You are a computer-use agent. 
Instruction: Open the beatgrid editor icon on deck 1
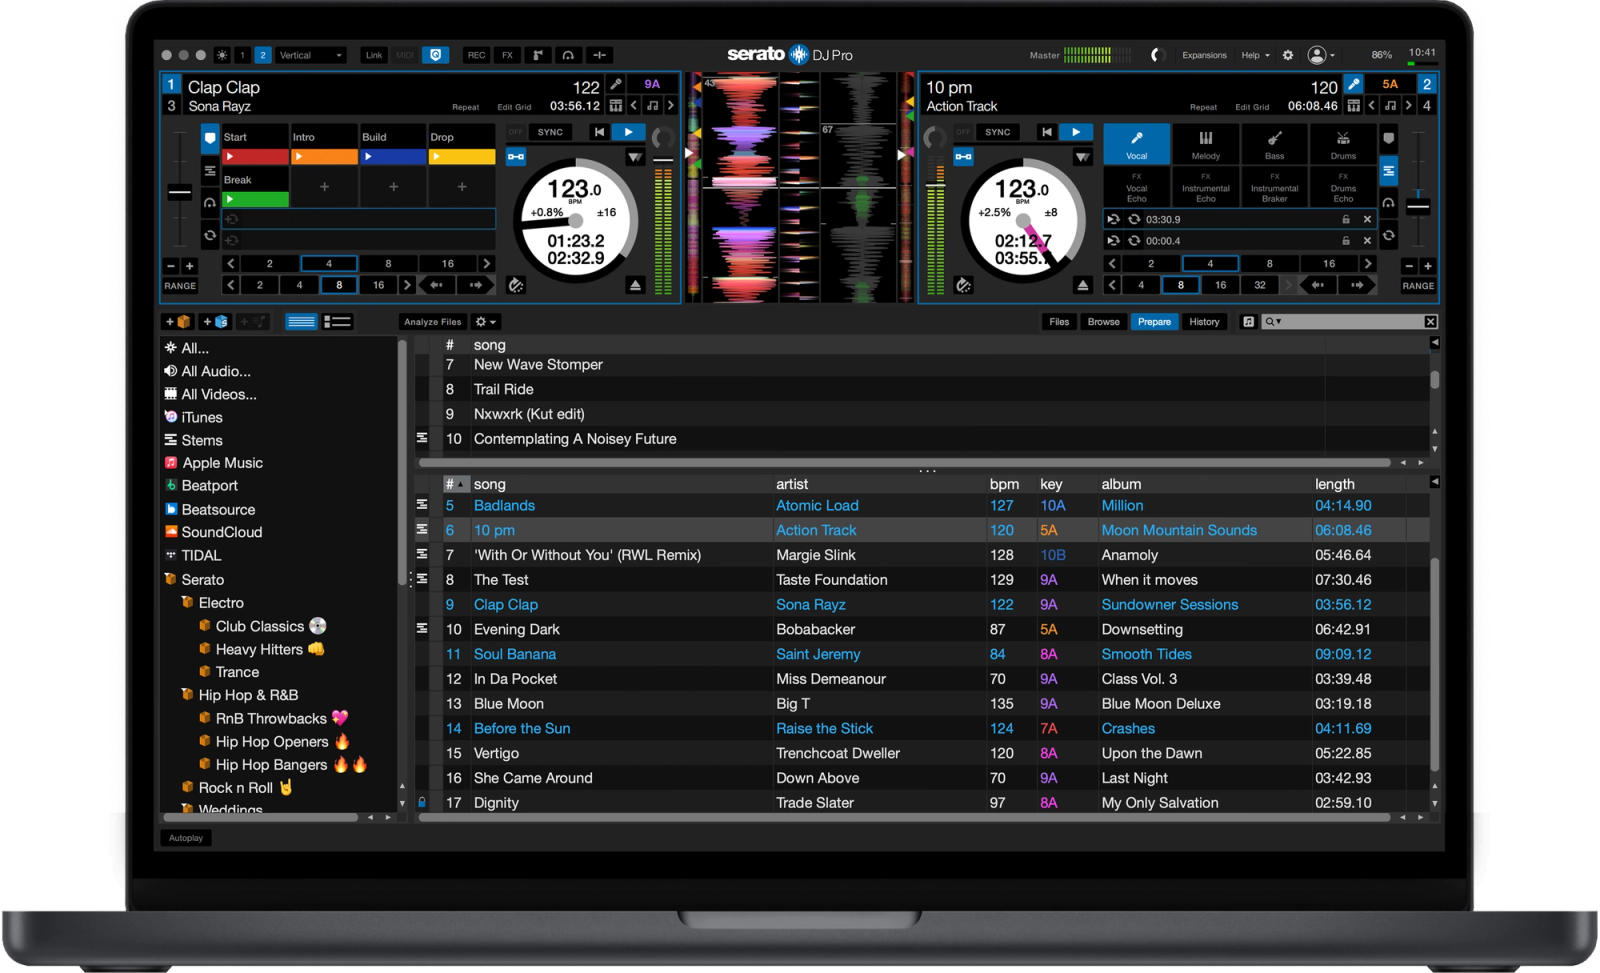[615, 105]
